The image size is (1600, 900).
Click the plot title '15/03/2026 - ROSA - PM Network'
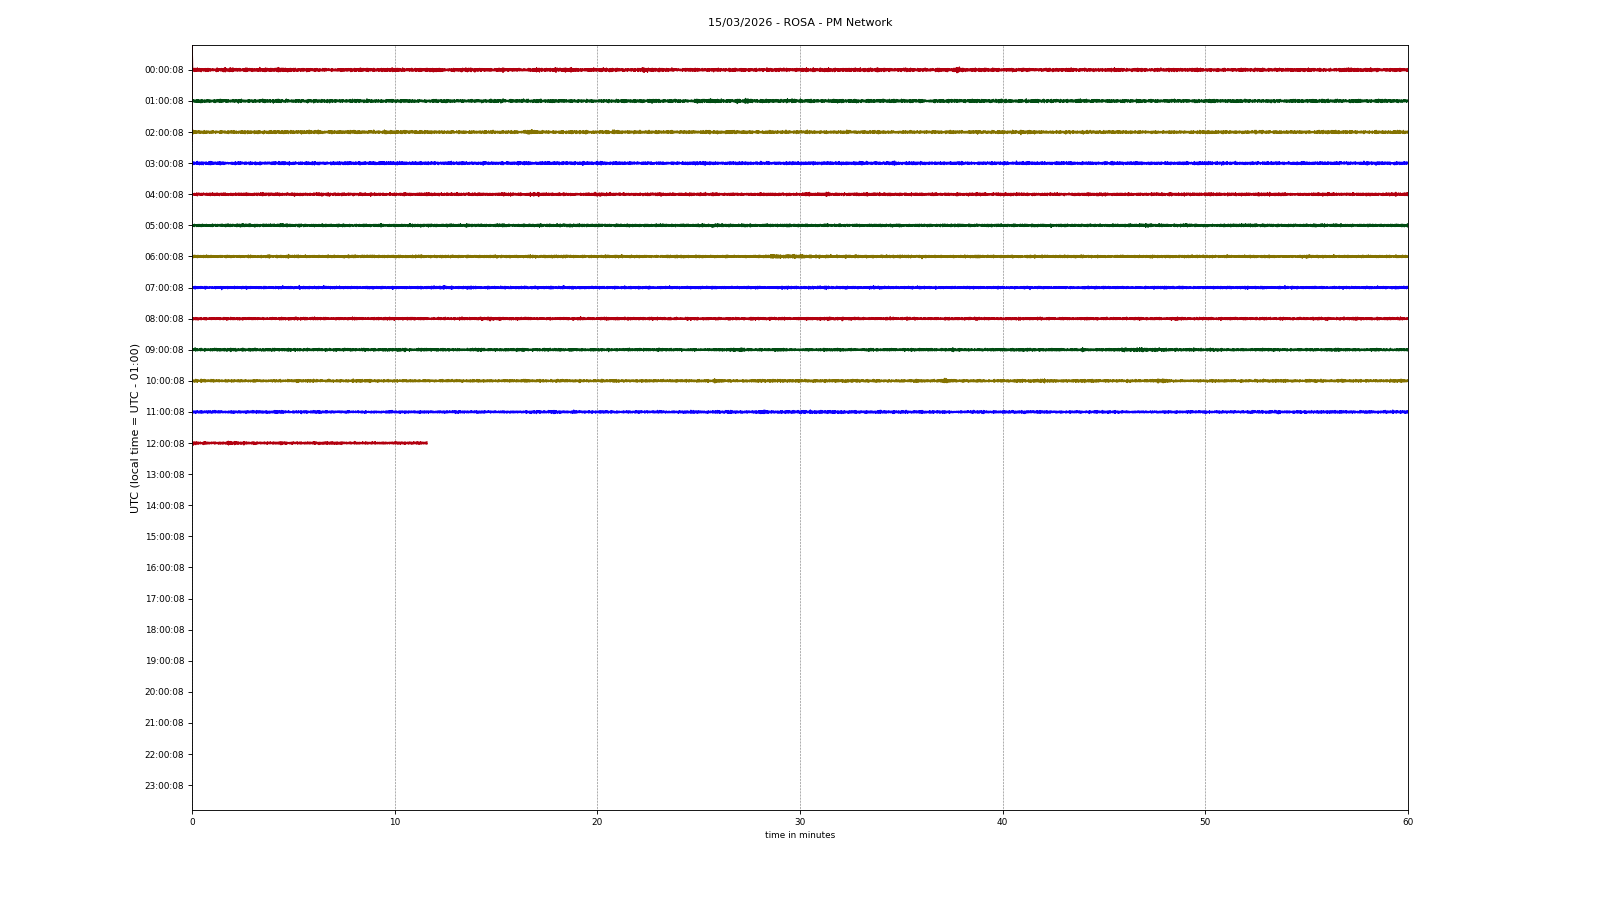[x=799, y=23]
